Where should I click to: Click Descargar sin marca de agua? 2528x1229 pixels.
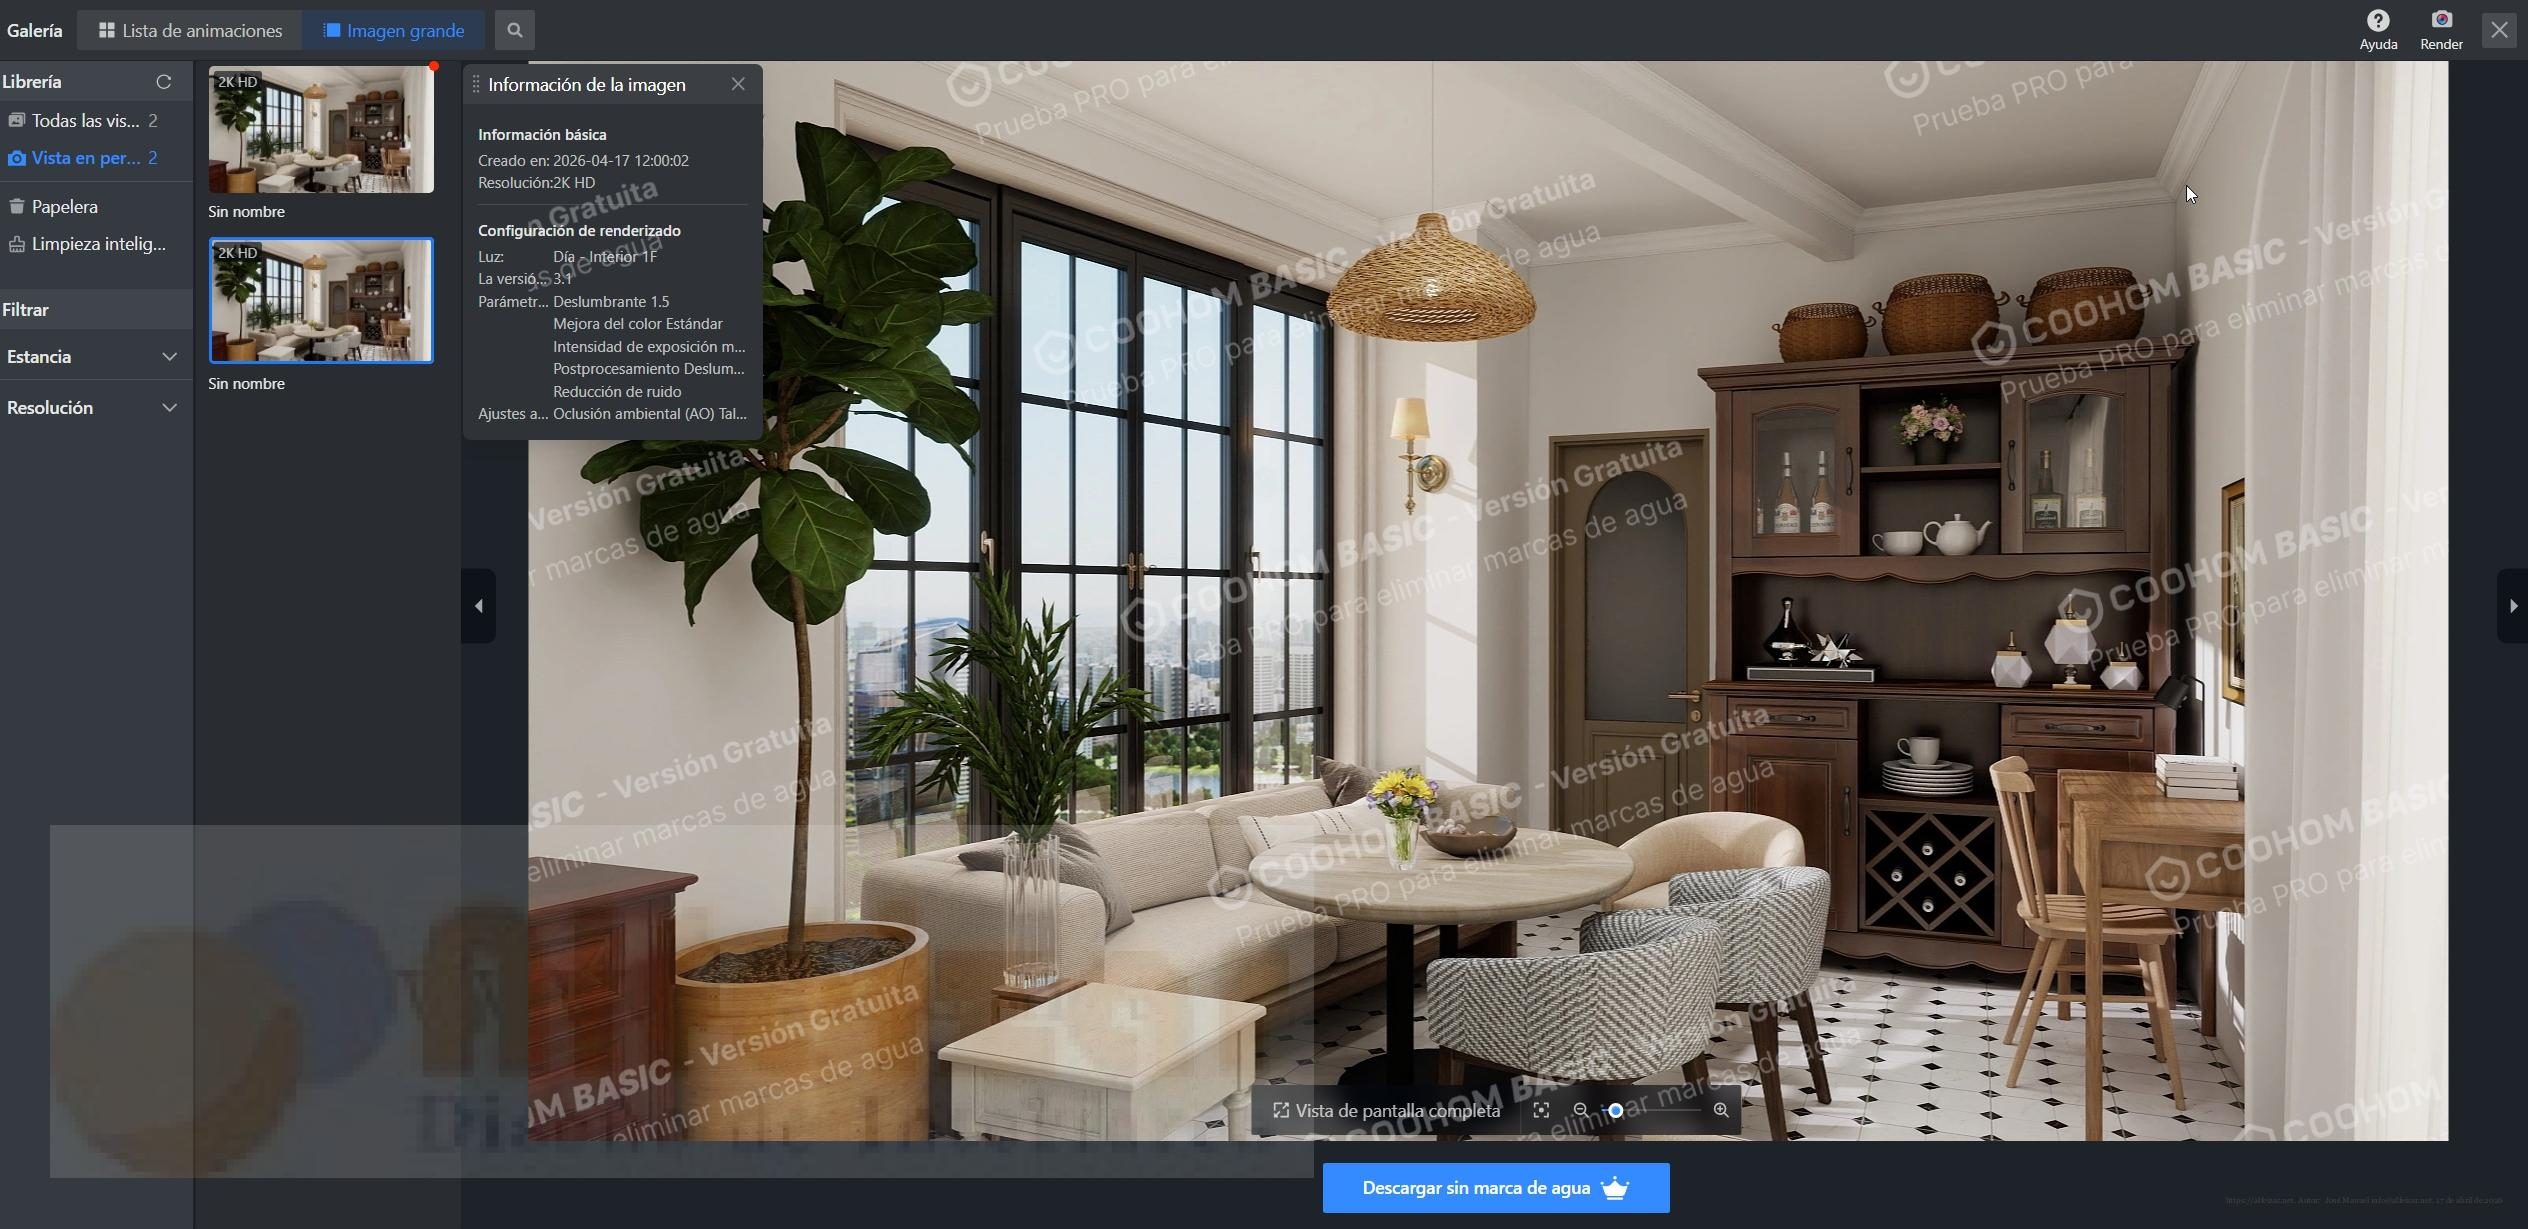tap(1495, 1188)
